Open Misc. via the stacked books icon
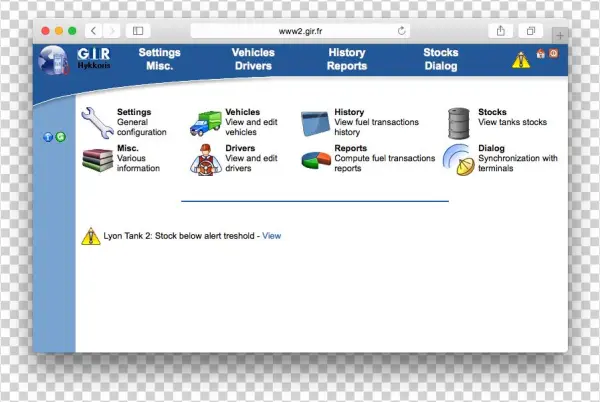 coord(97,159)
